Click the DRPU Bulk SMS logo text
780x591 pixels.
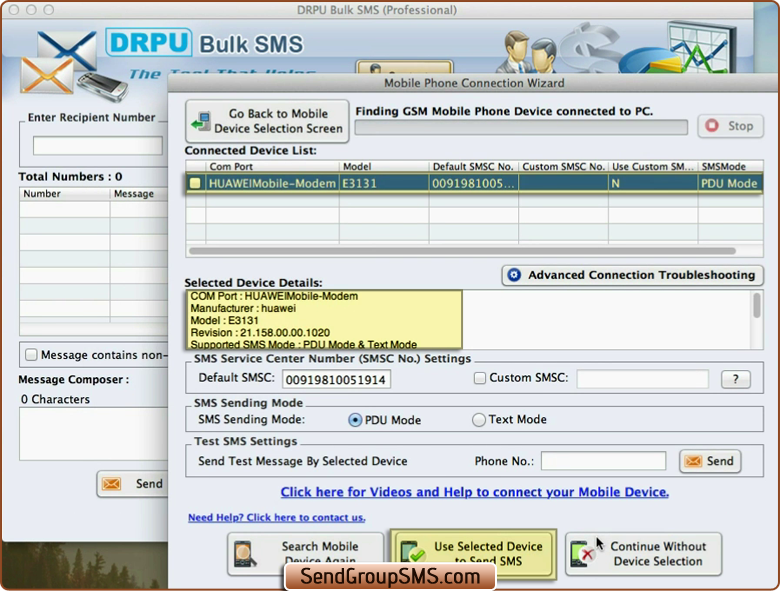(x=204, y=43)
